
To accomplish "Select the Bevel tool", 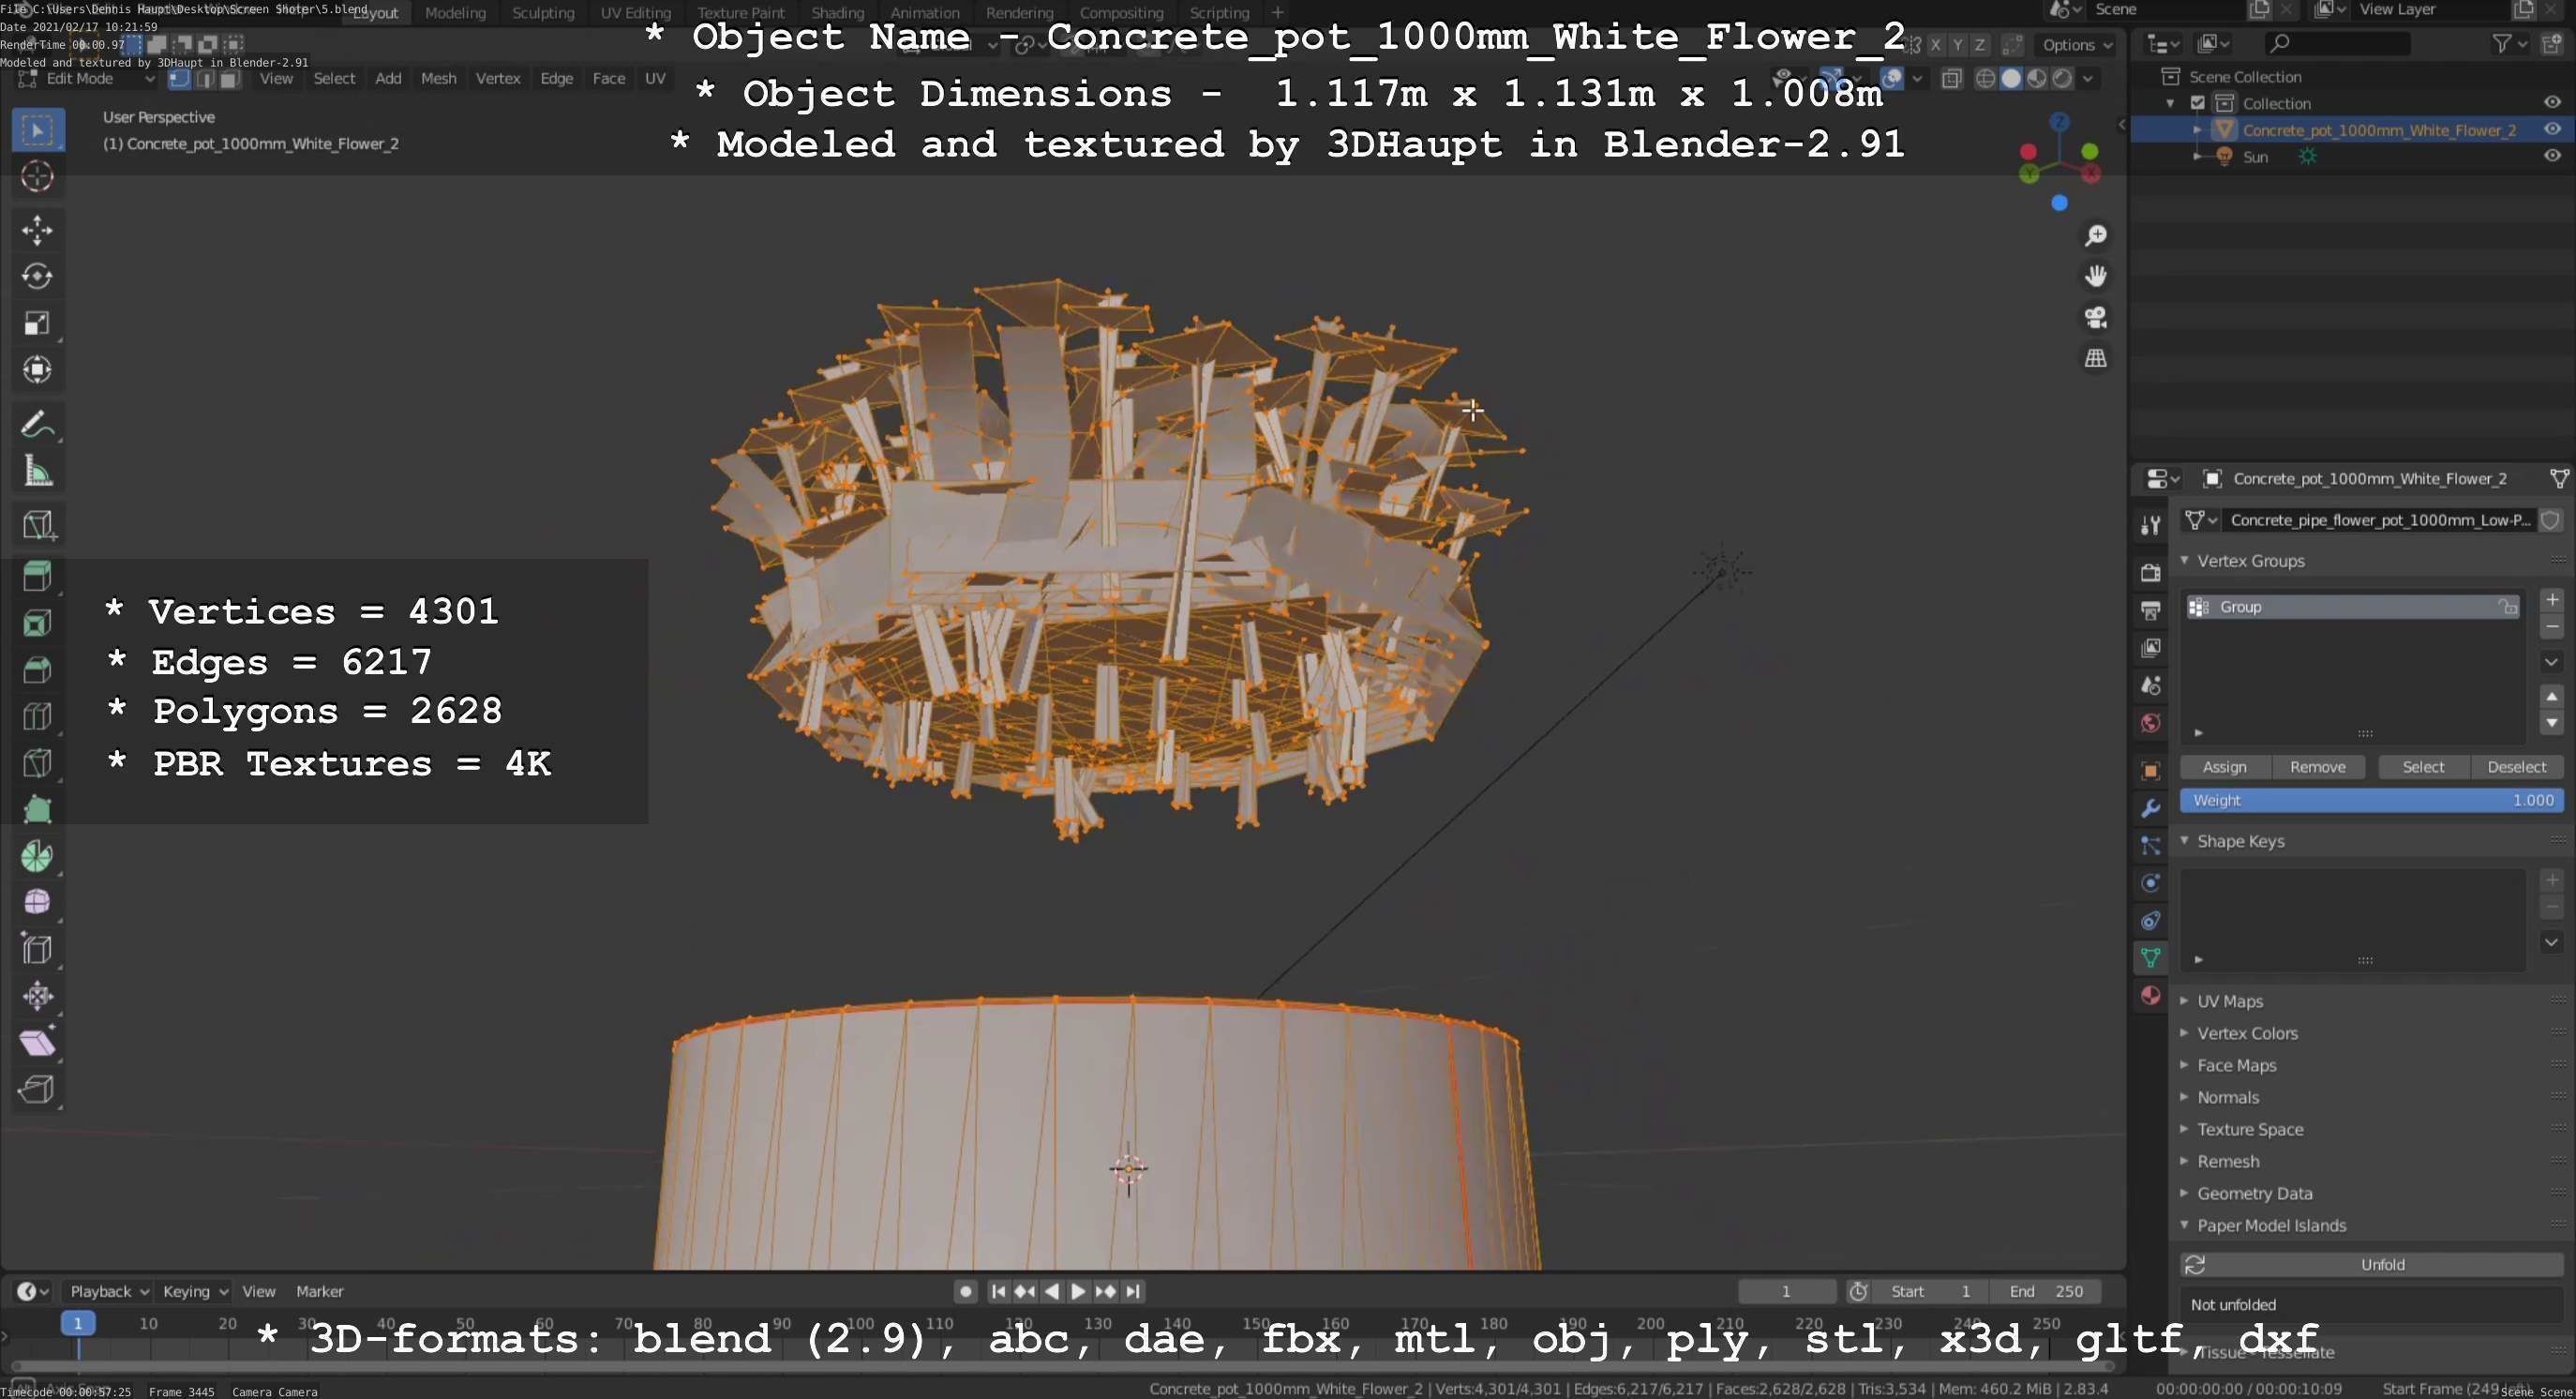I will pyautogui.click(x=38, y=670).
